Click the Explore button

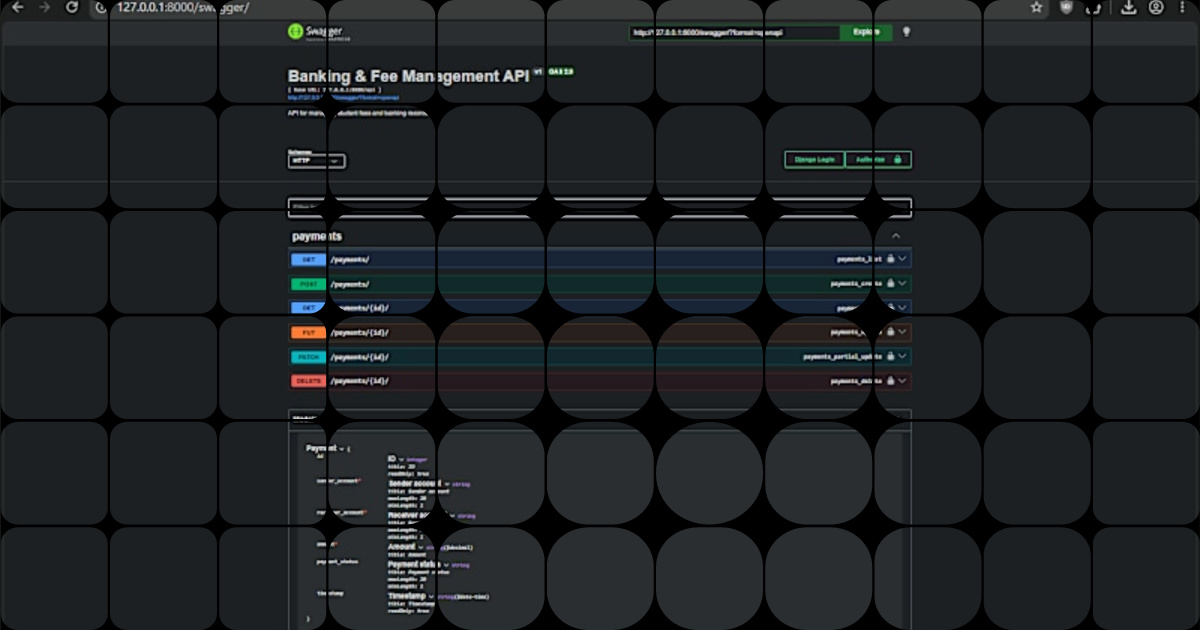click(x=866, y=32)
